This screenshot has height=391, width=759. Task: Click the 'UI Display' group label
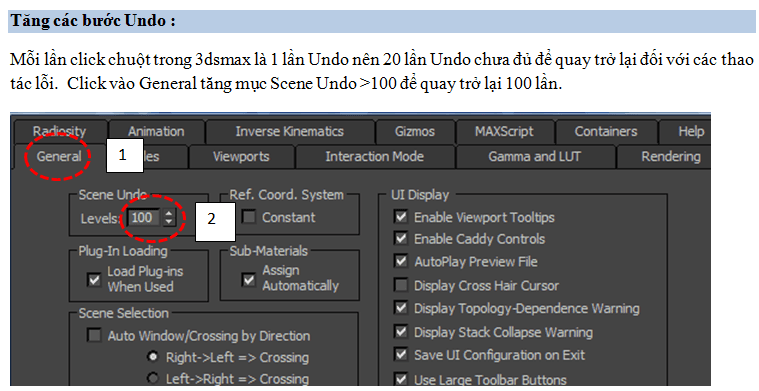pos(420,195)
